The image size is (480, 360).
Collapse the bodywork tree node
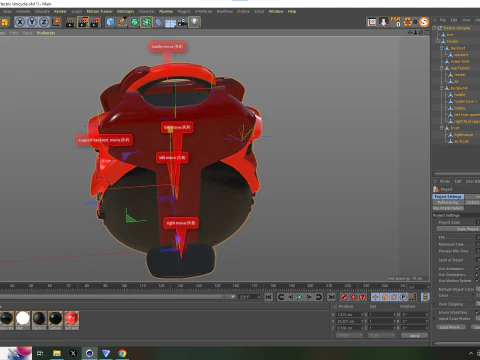[x=442, y=88]
